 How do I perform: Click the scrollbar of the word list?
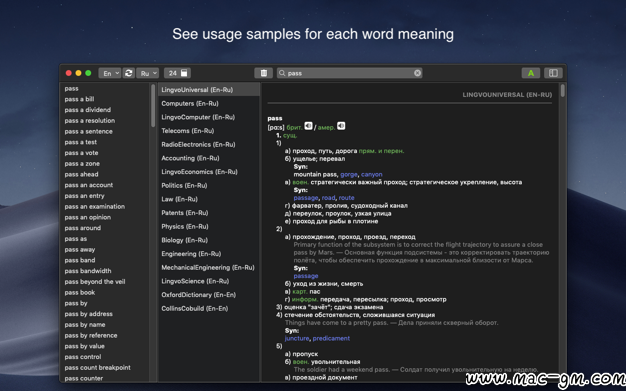(153, 106)
